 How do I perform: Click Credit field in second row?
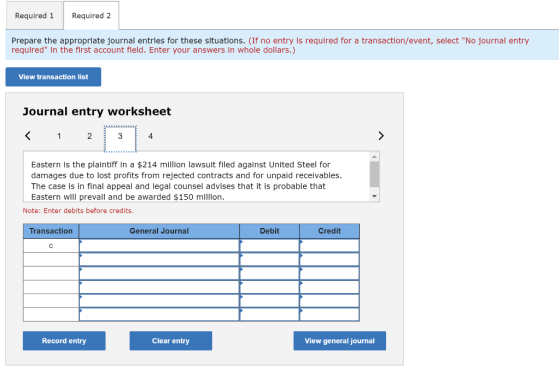(330, 259)
